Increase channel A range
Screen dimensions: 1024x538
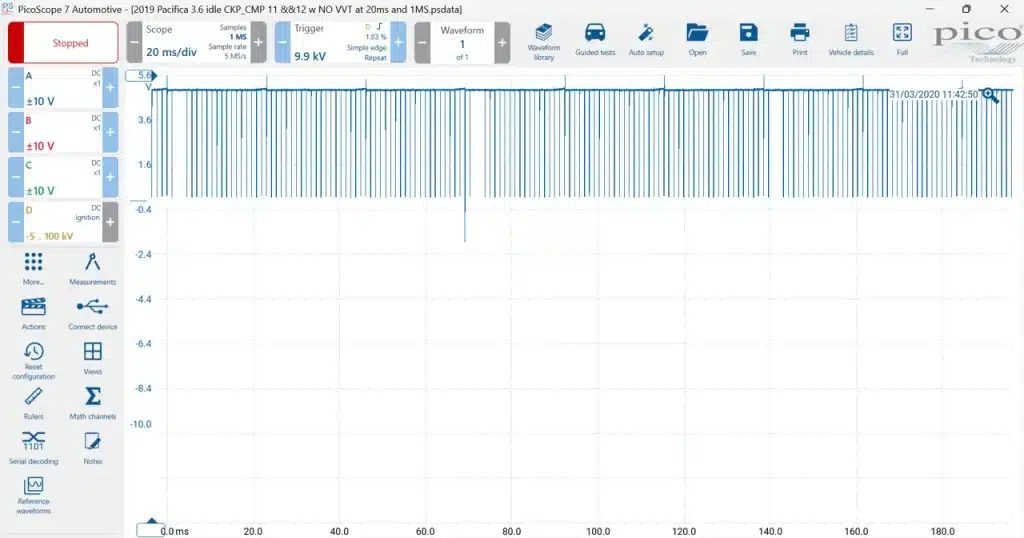pyautogui.click(x=110, y=87)
